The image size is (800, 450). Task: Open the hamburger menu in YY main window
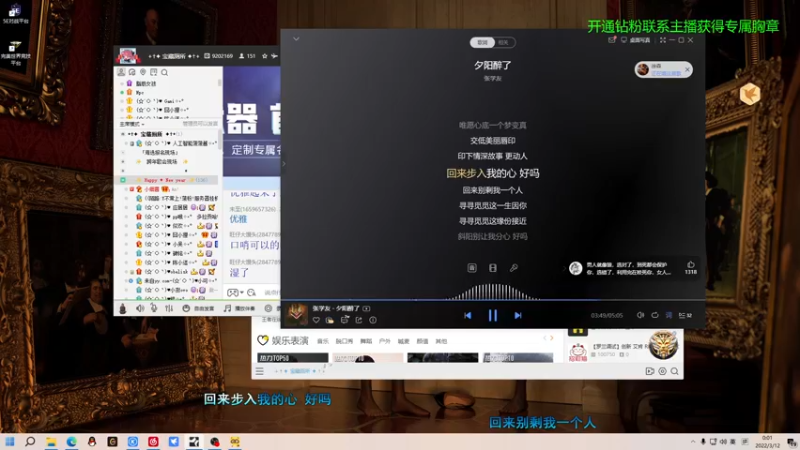(x=260, y=371)
